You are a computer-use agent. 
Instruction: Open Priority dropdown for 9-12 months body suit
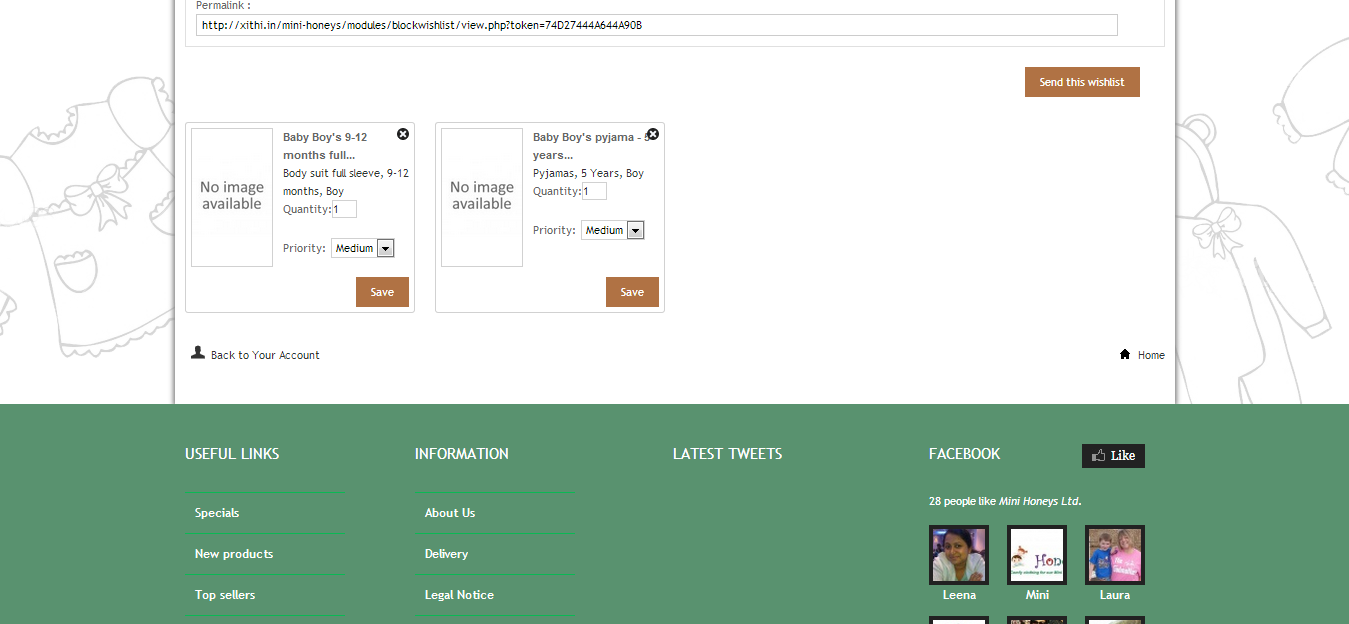[363, 248]
